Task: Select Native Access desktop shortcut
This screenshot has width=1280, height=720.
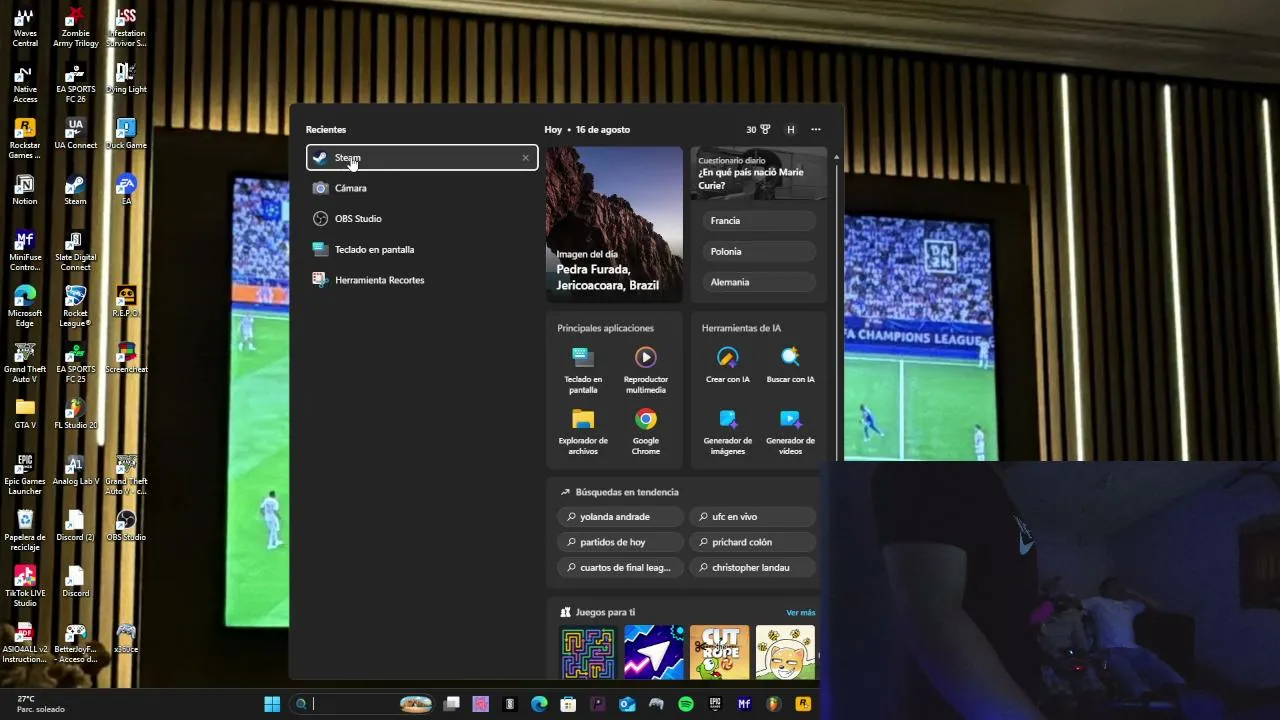Action: click(x=25, y=83)
